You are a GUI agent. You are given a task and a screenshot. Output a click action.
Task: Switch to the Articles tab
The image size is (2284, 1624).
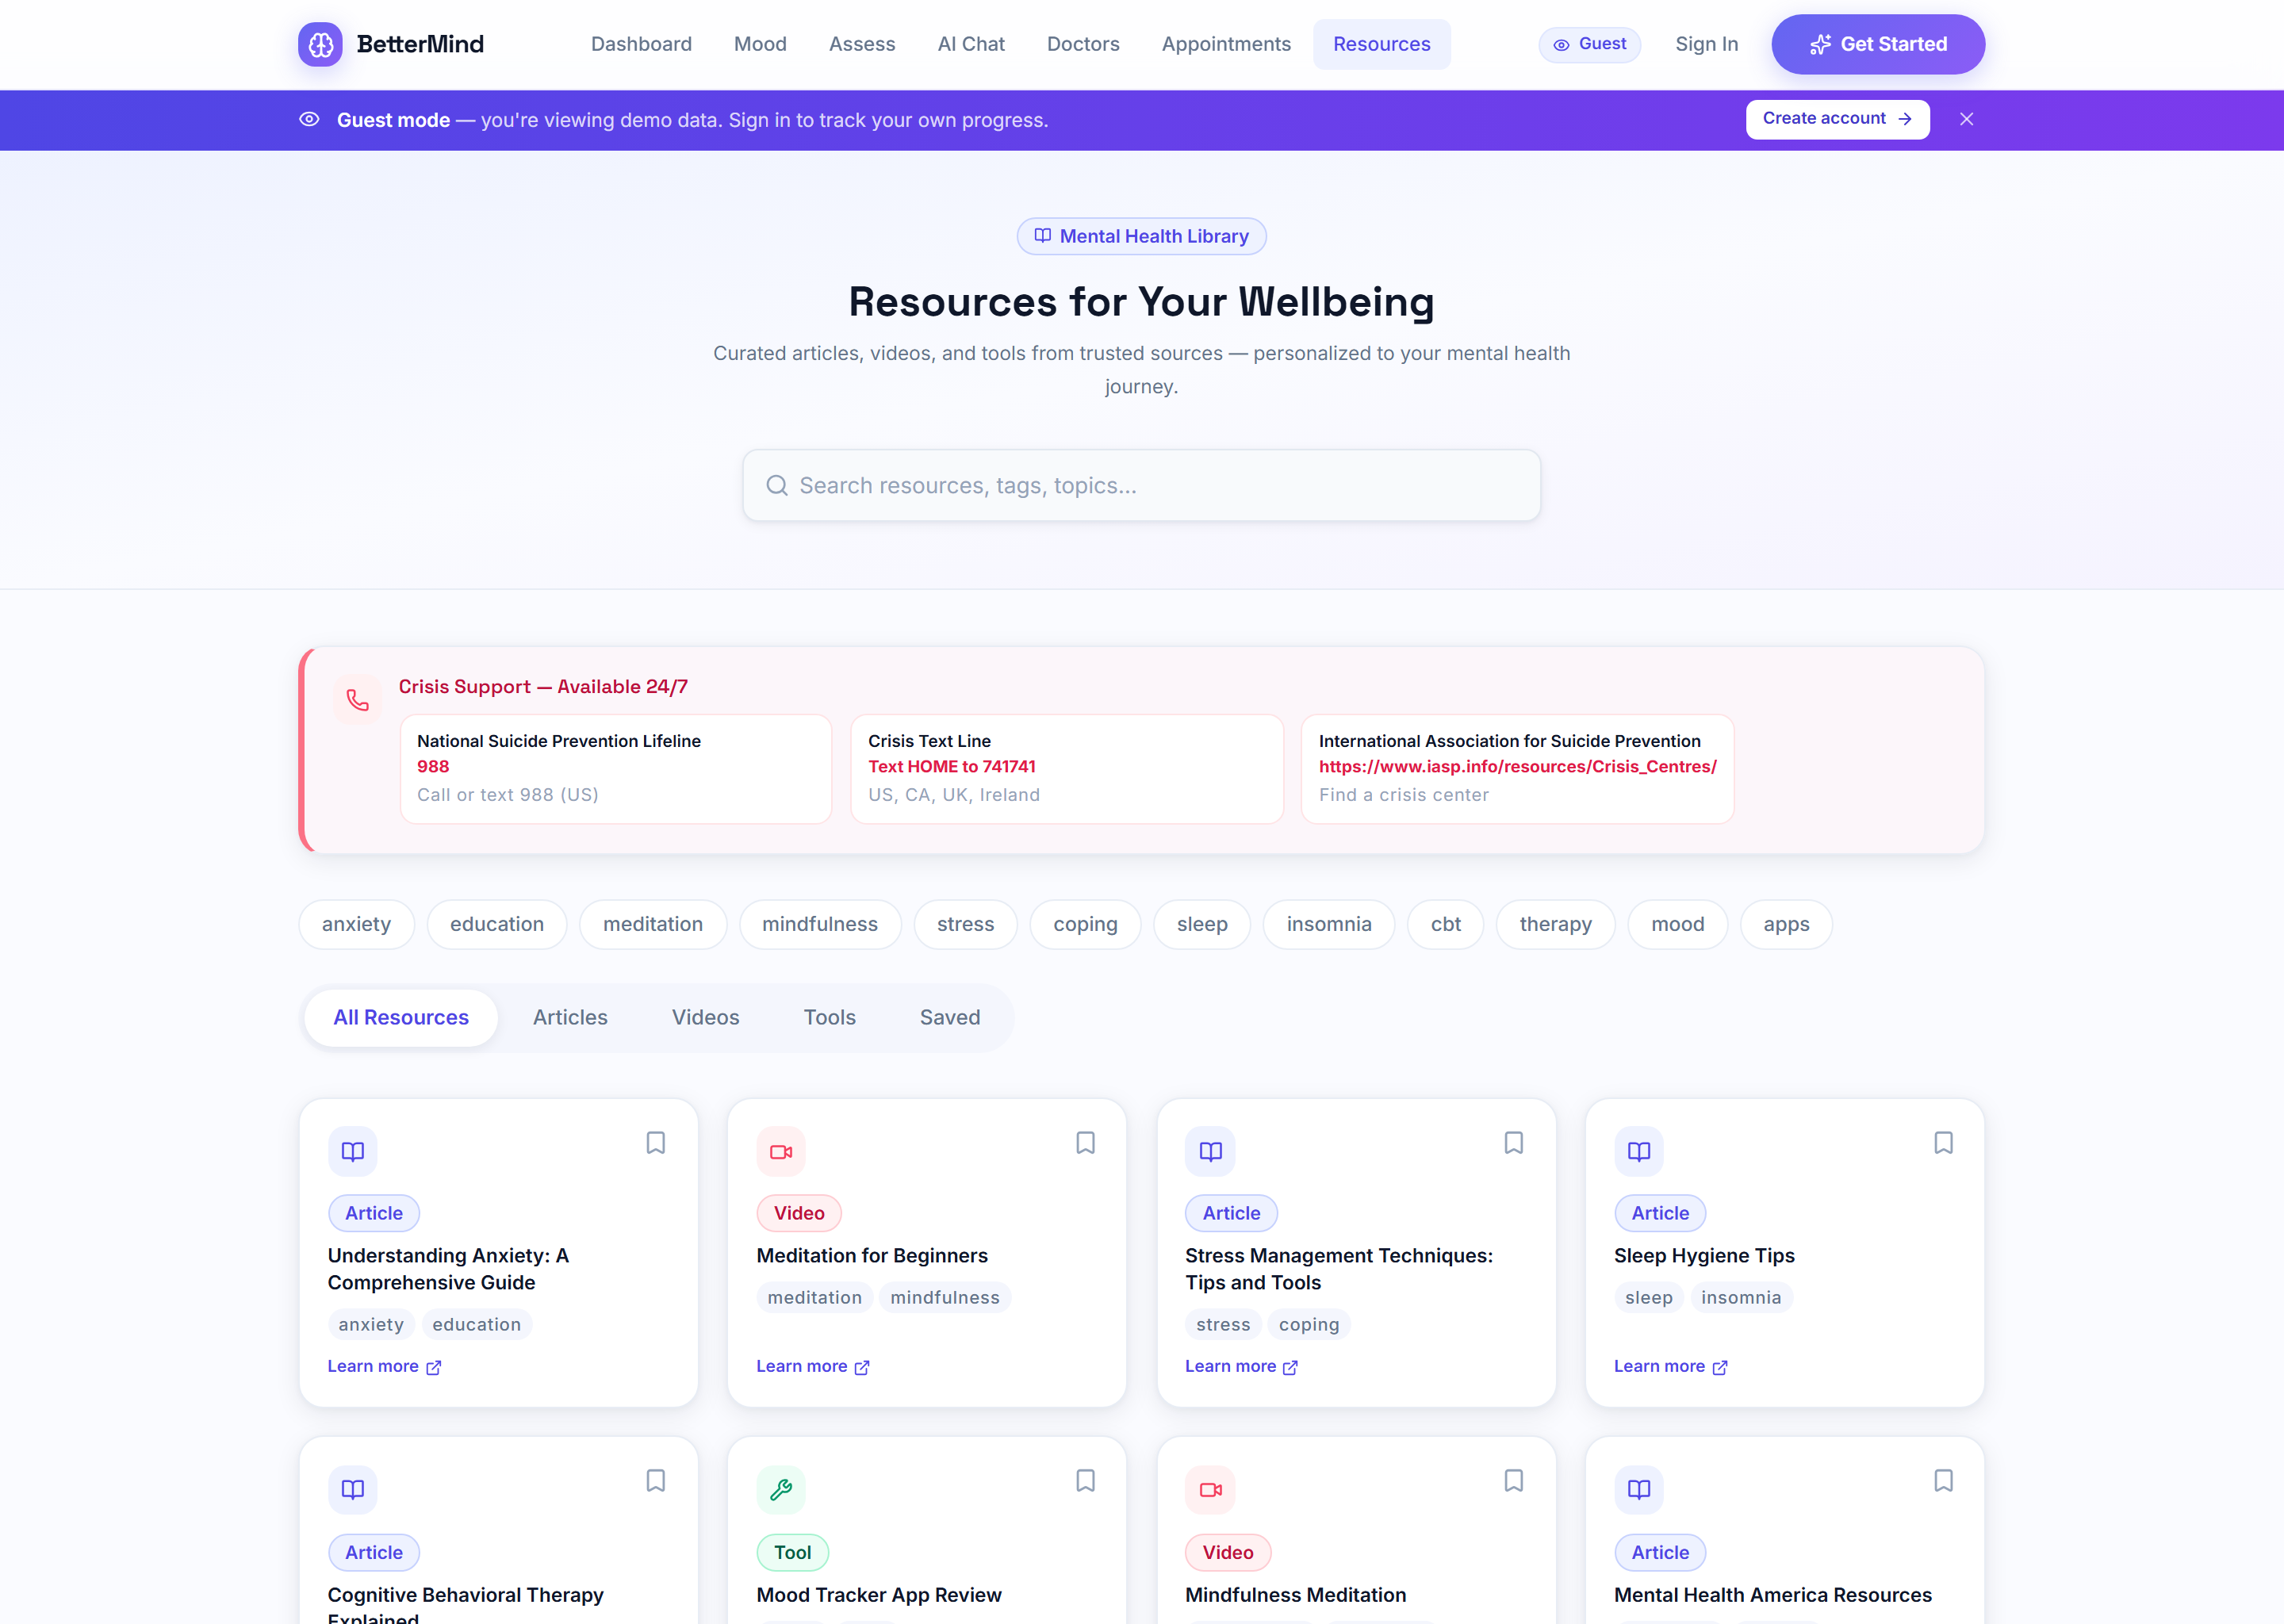[570, 1018]
